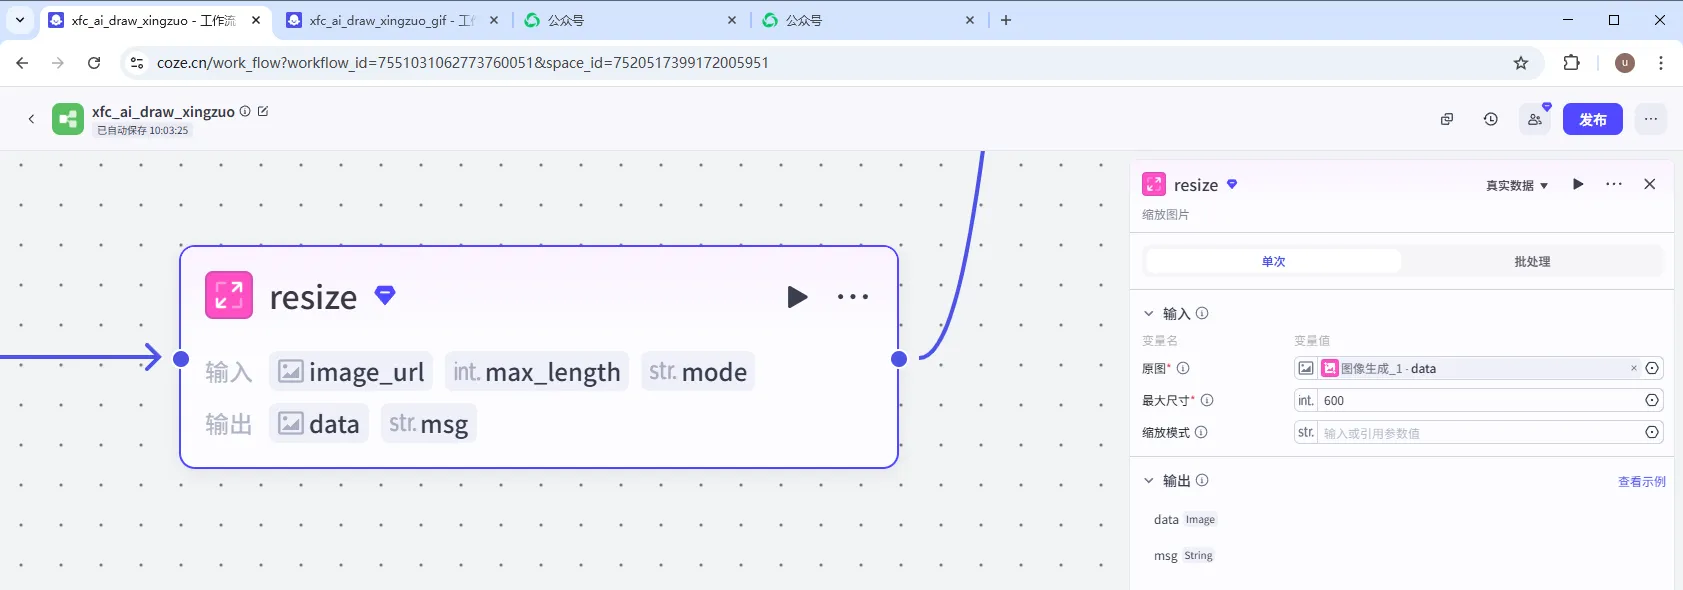The image size is (1683, 590).
Task: Click the 缩放模式 input field
Action: pyautogui.click(x=1479, y=432)
